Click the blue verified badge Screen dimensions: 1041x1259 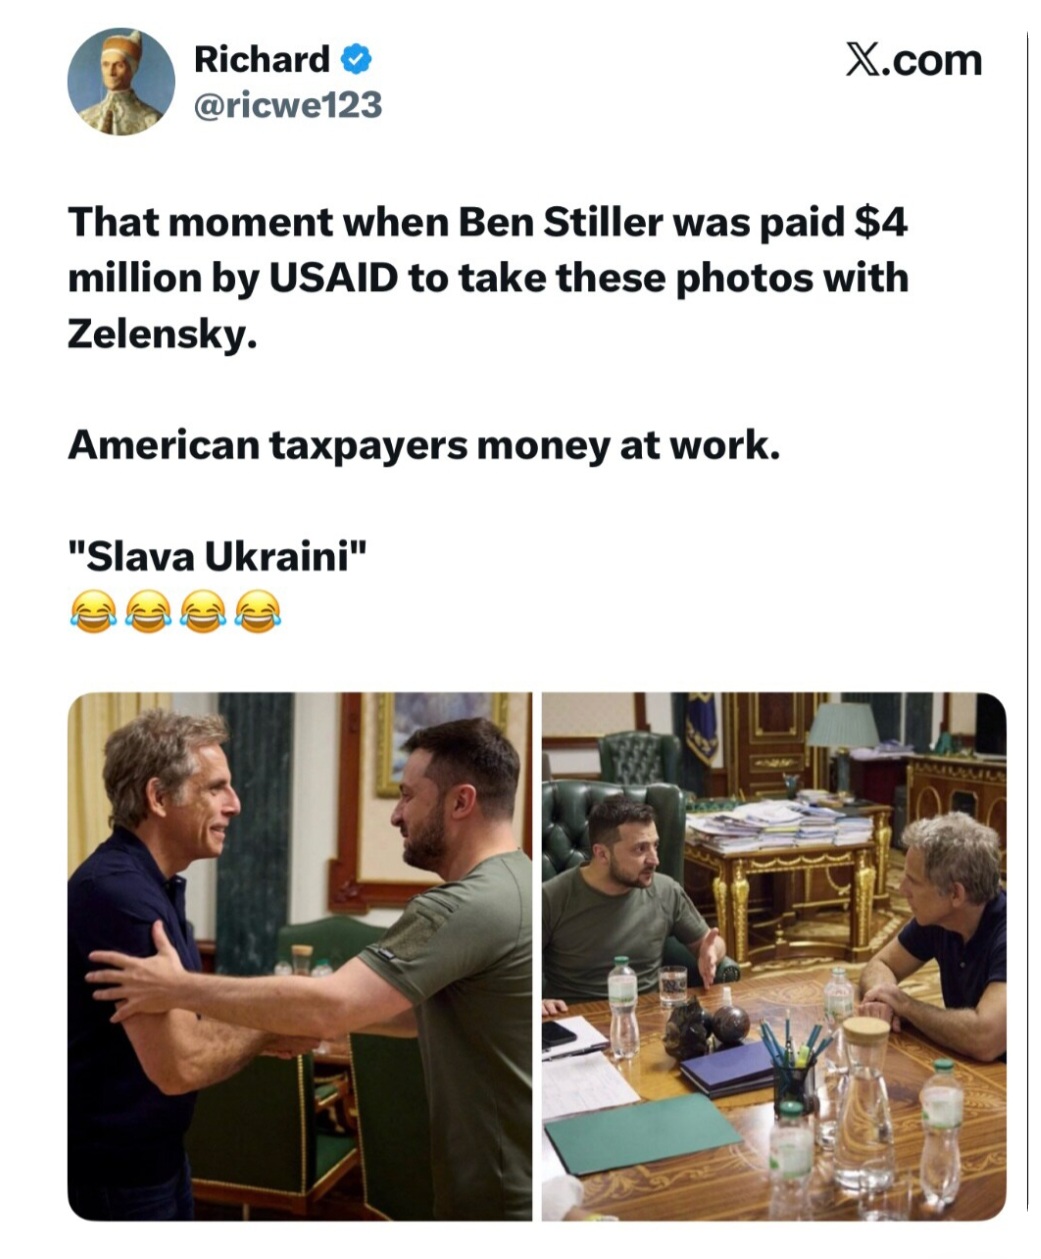coord(356,60)
